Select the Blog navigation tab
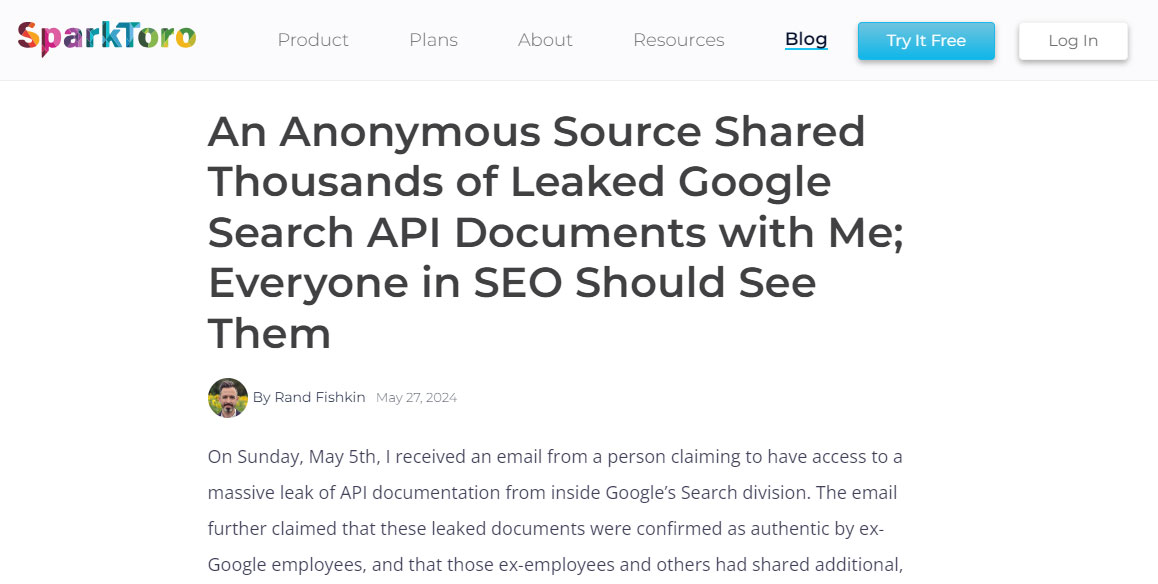The height and width of the screenshot is (584, 1158). (806, 39)
